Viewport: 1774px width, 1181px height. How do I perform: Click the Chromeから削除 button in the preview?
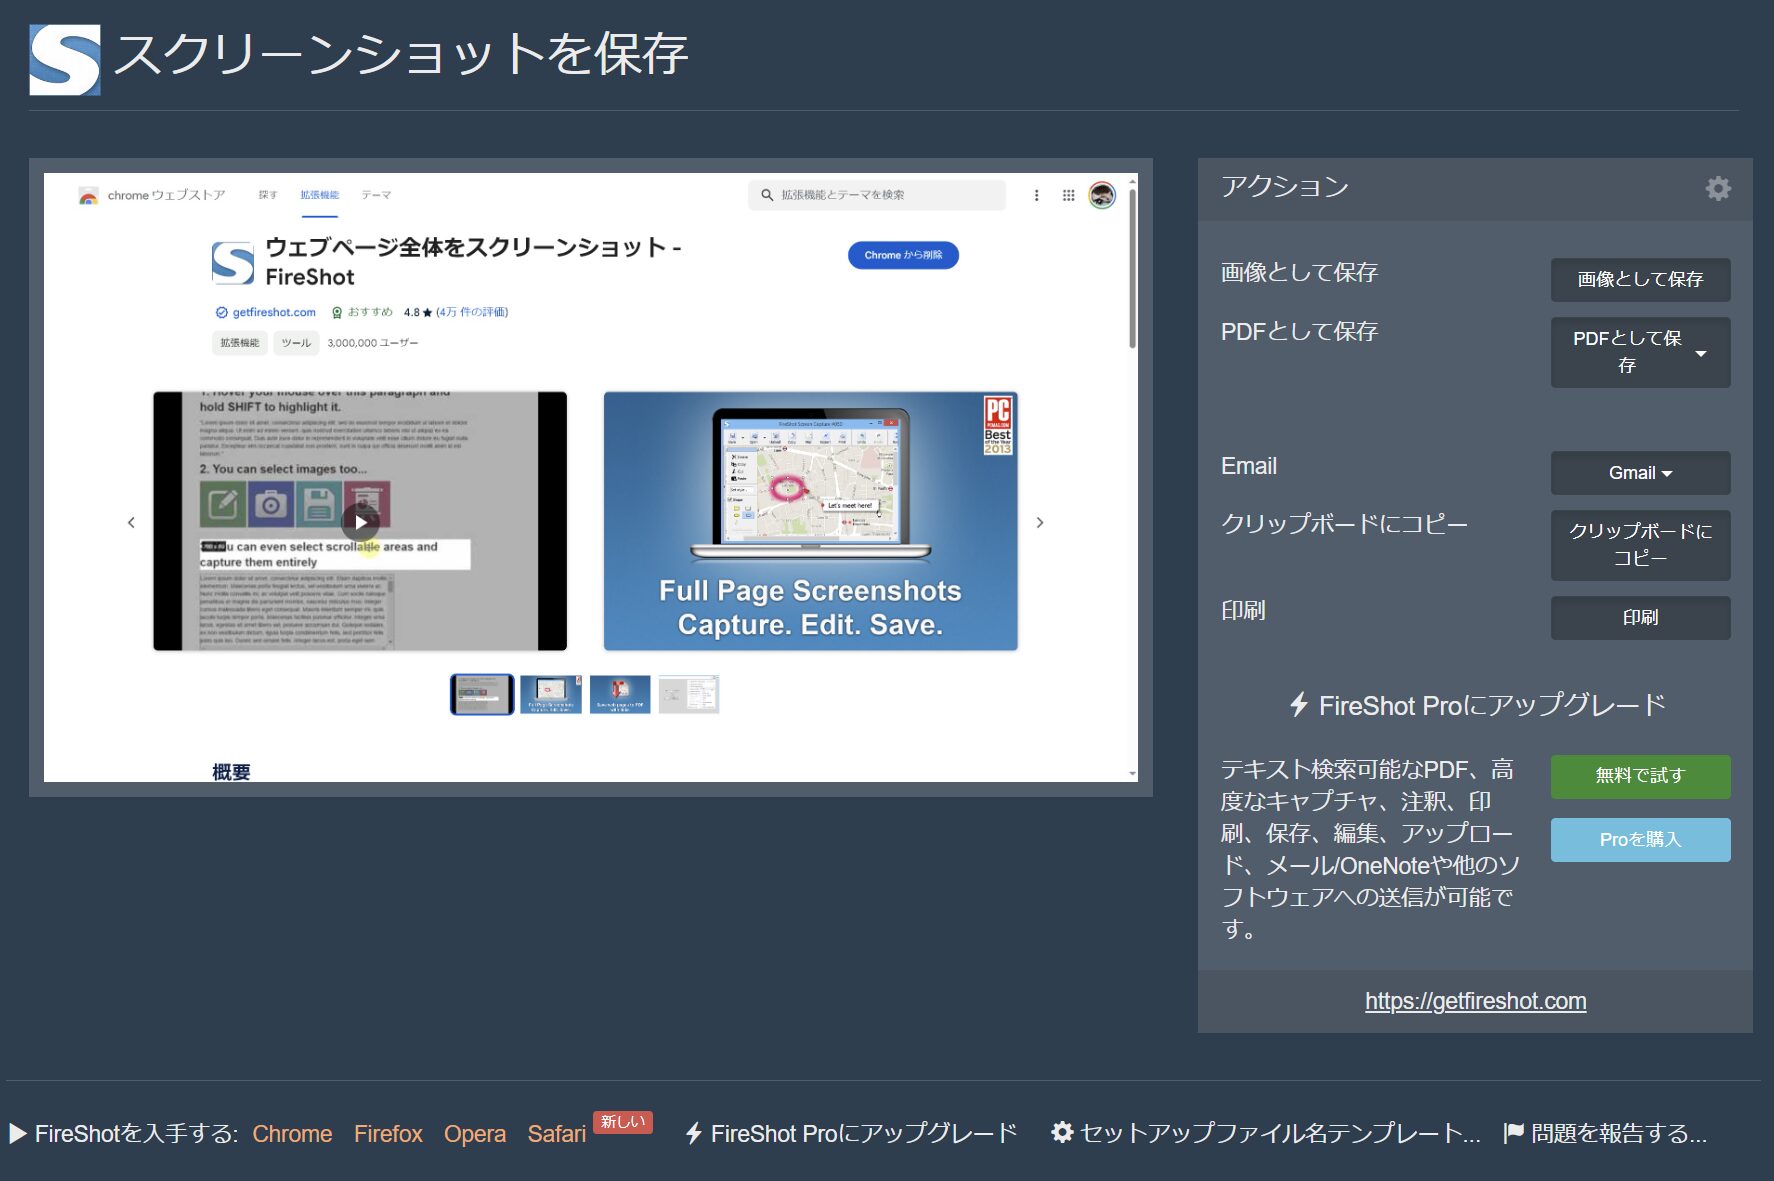903,255
